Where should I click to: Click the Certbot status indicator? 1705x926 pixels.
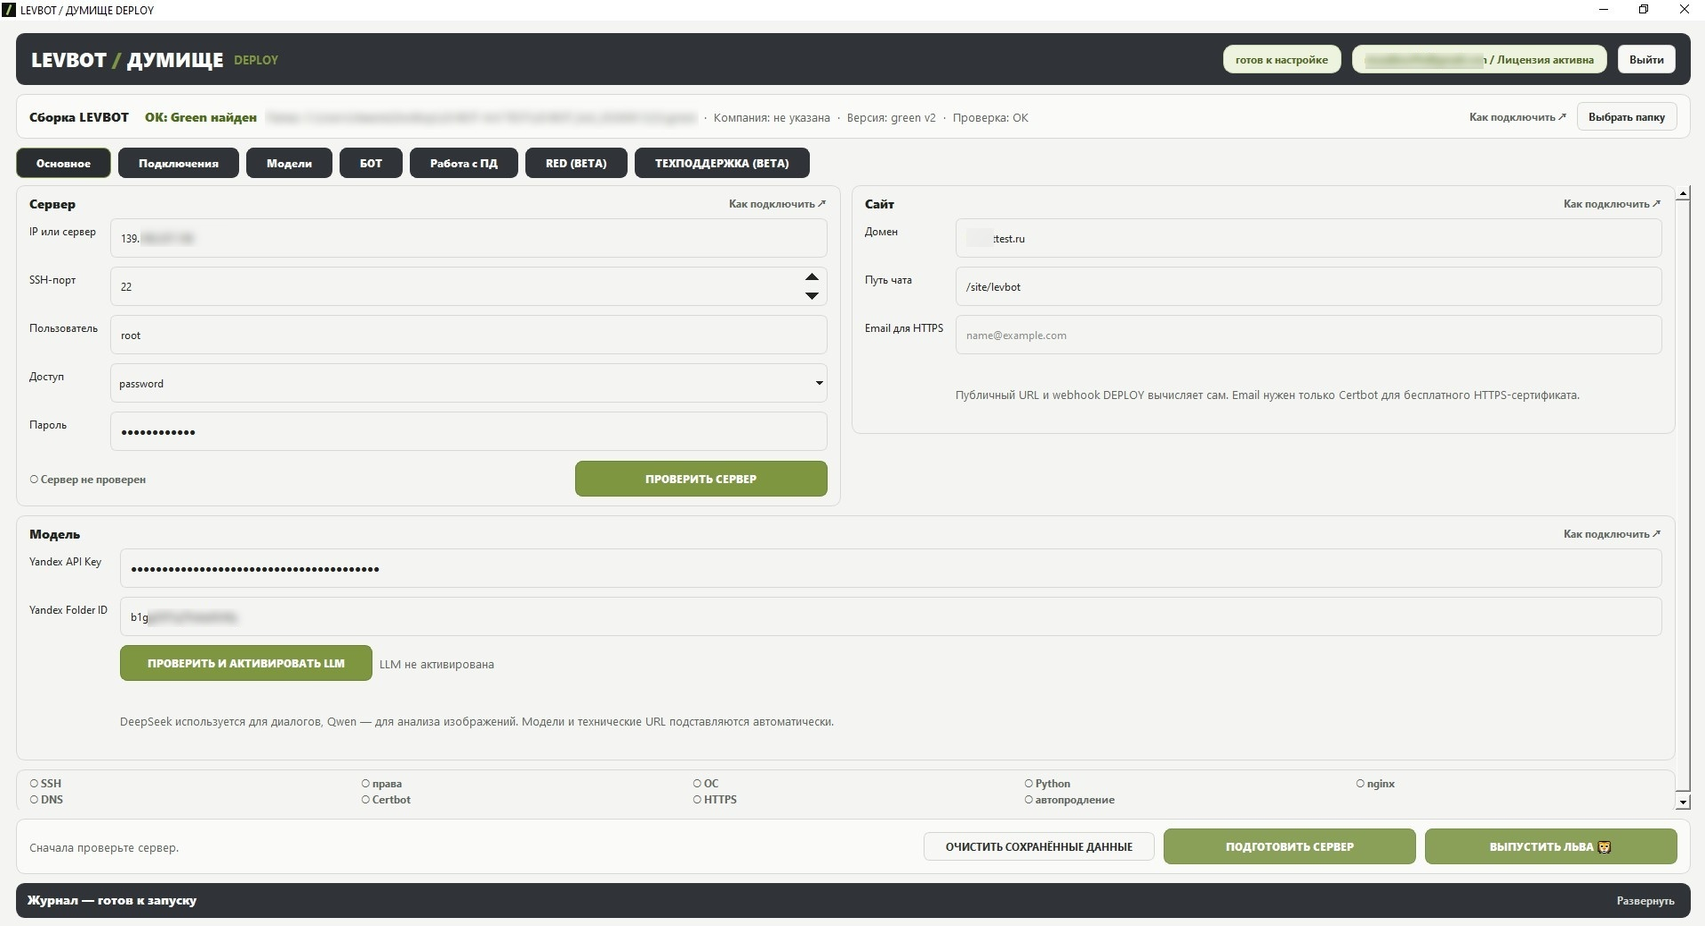coord(386,800)
